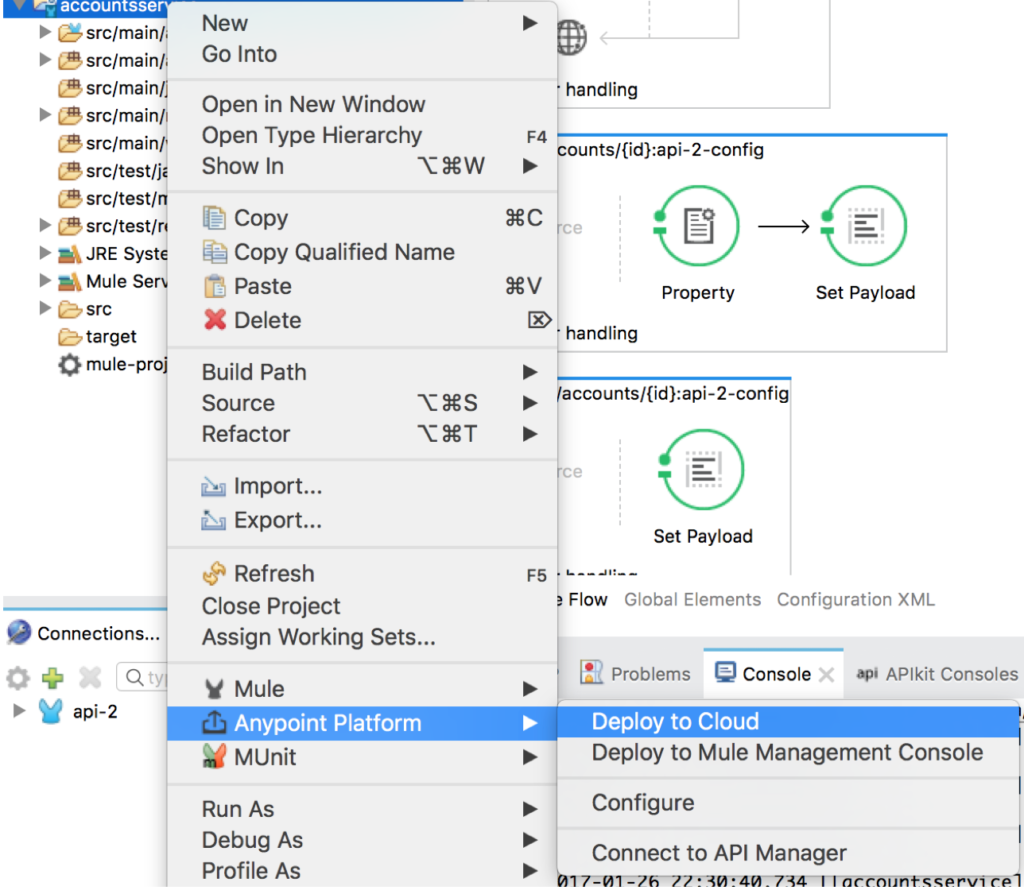1024x890 pixels.
Task: Select Configure in Anypoint submenu
Action: point(788,803)
